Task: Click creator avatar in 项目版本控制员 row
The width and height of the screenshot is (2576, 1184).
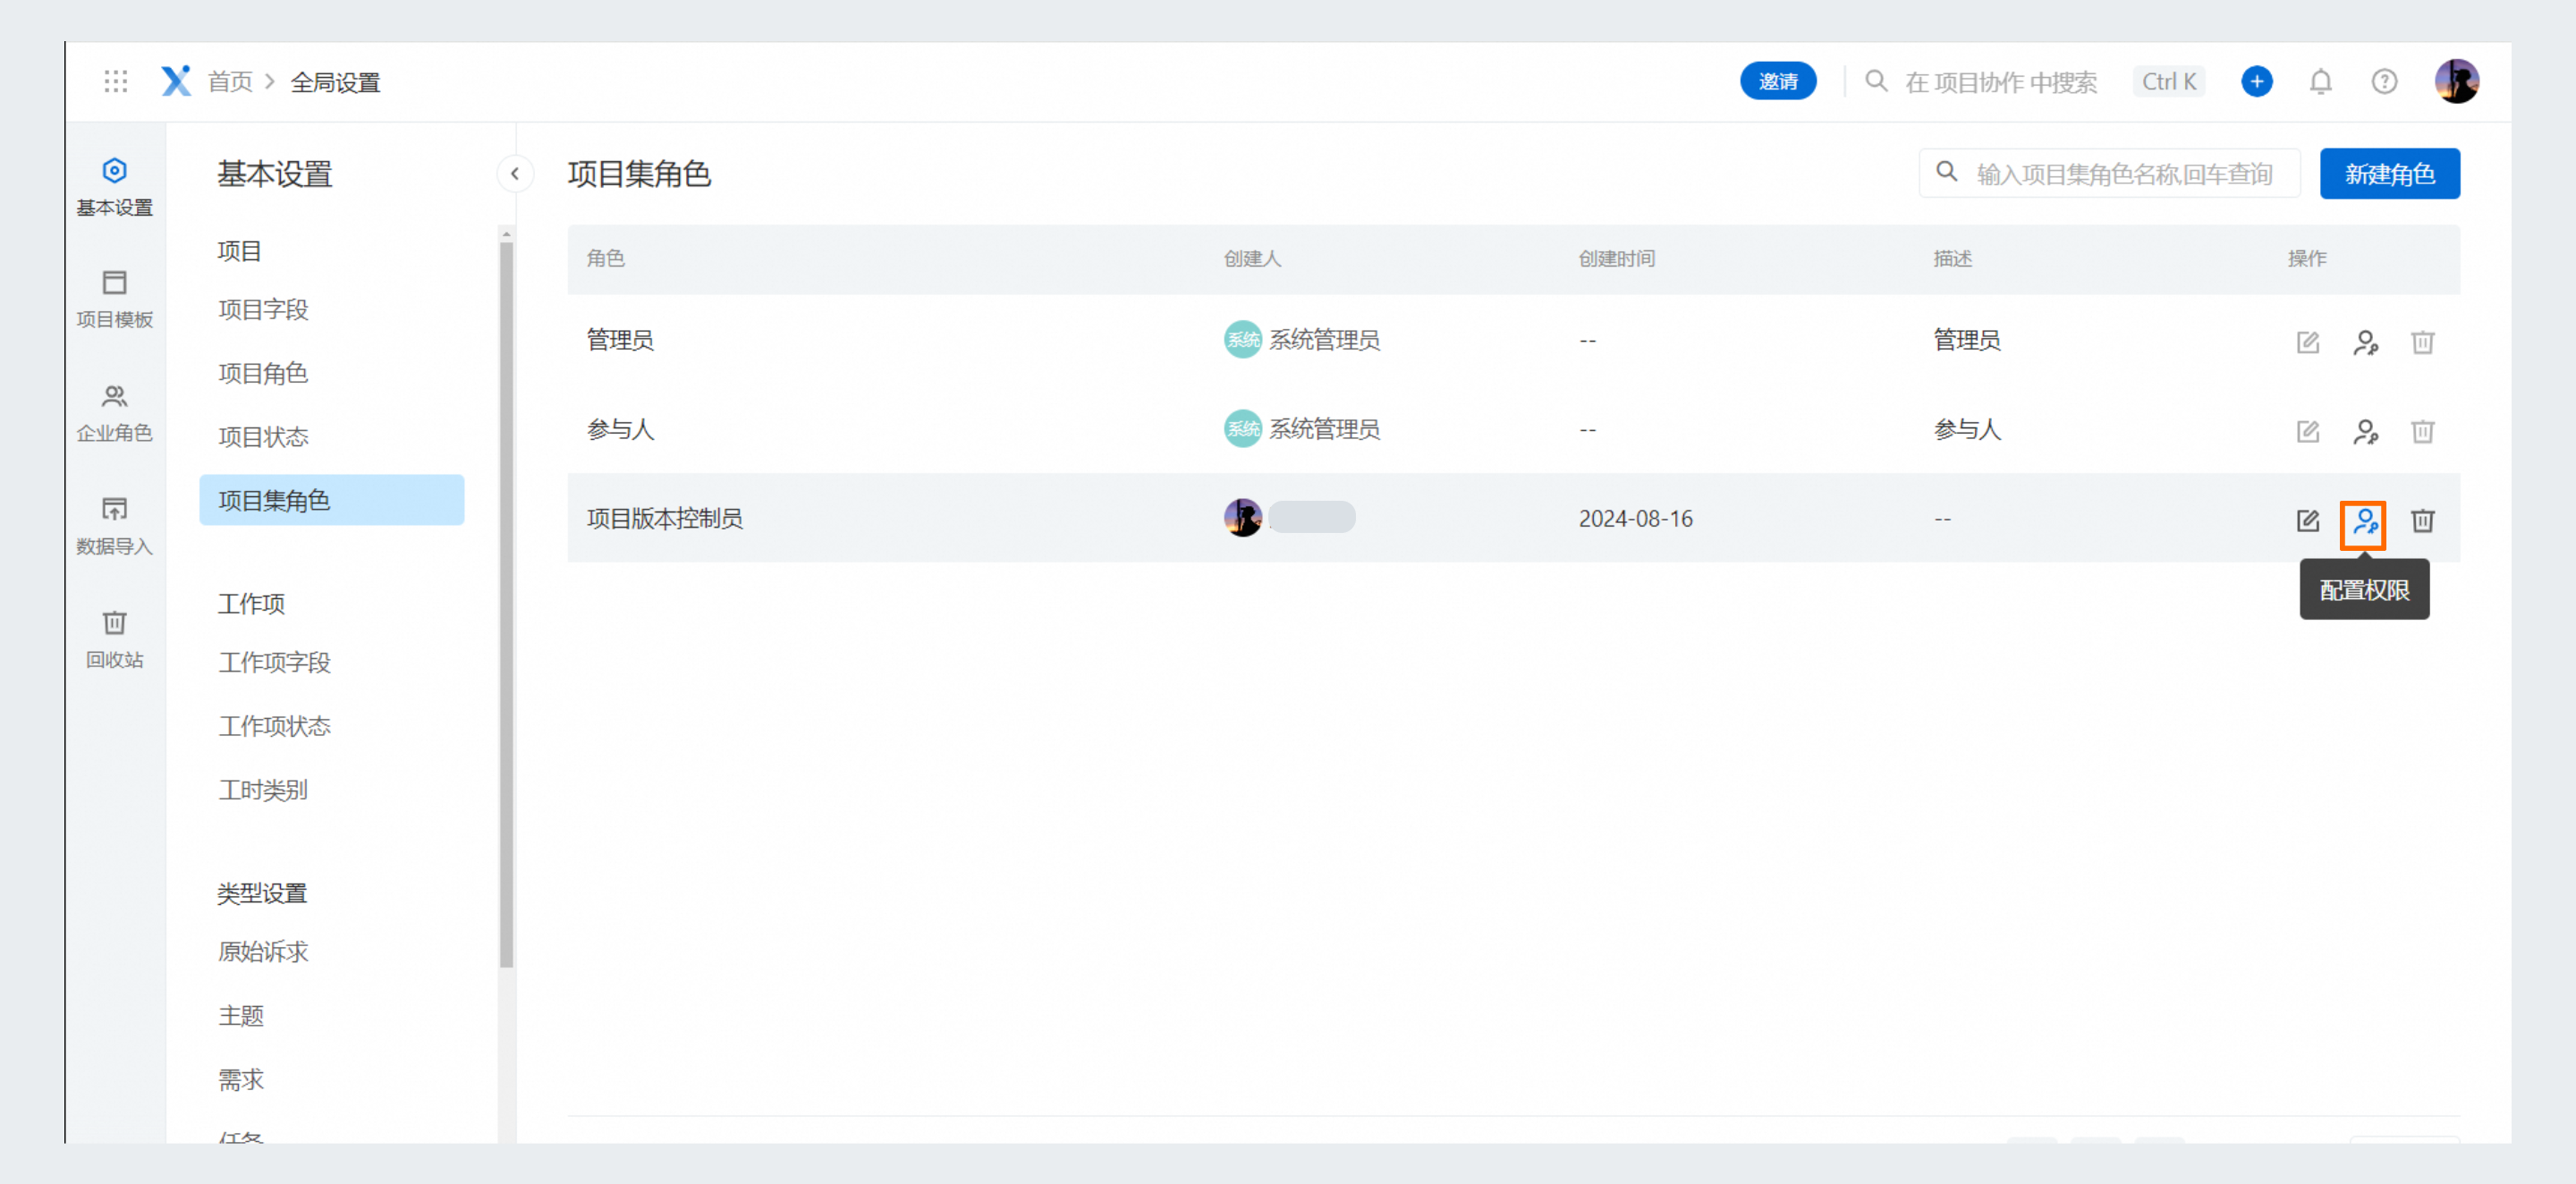Action: [1242, 518]
